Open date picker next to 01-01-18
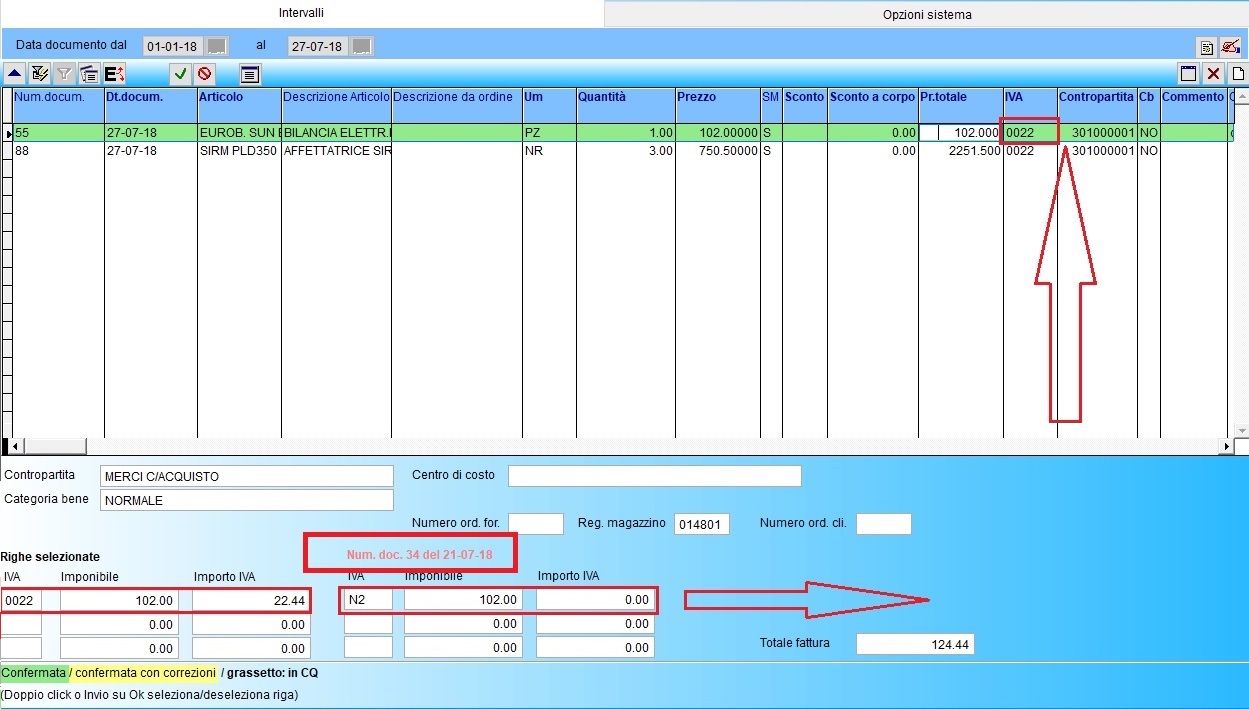Viewport: 1249px width, 709px height. click(x=217, y=46)
